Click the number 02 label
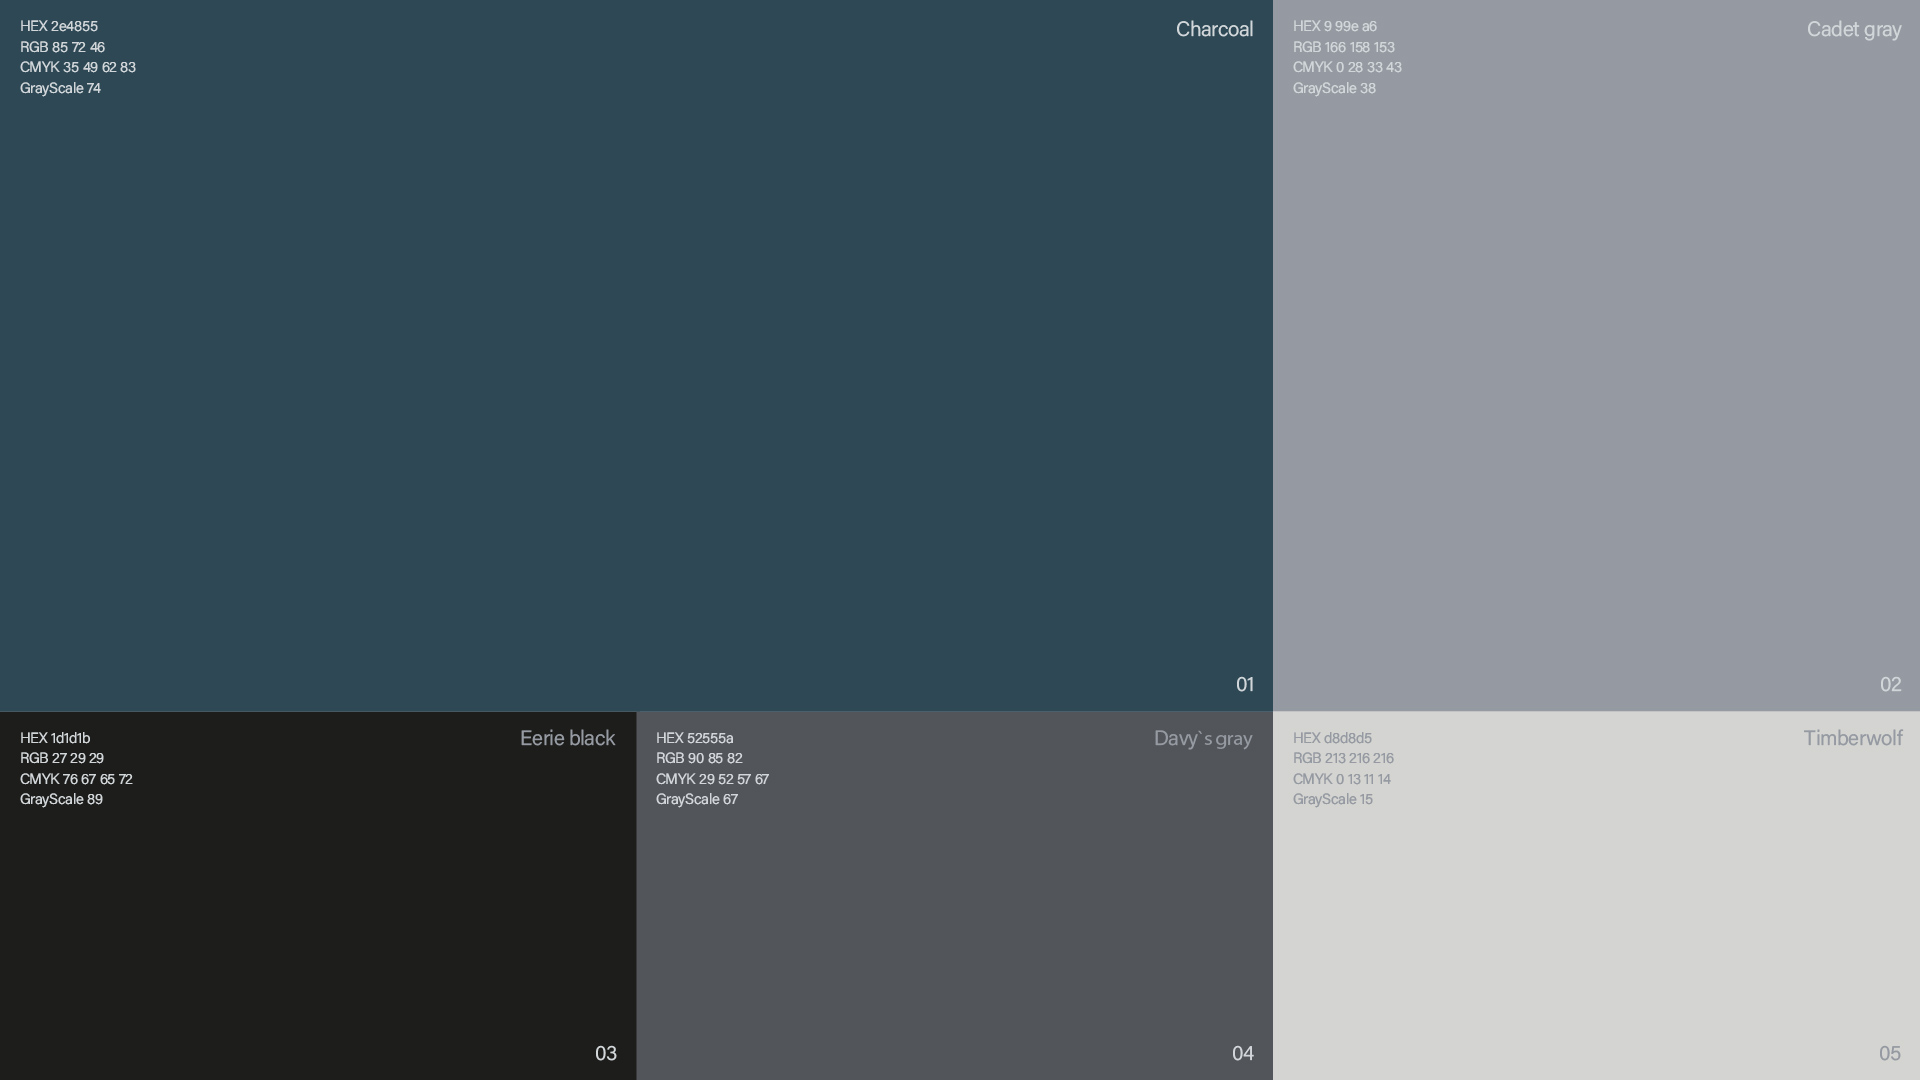This screenshot has height=1080, width=1920. 1890,684
